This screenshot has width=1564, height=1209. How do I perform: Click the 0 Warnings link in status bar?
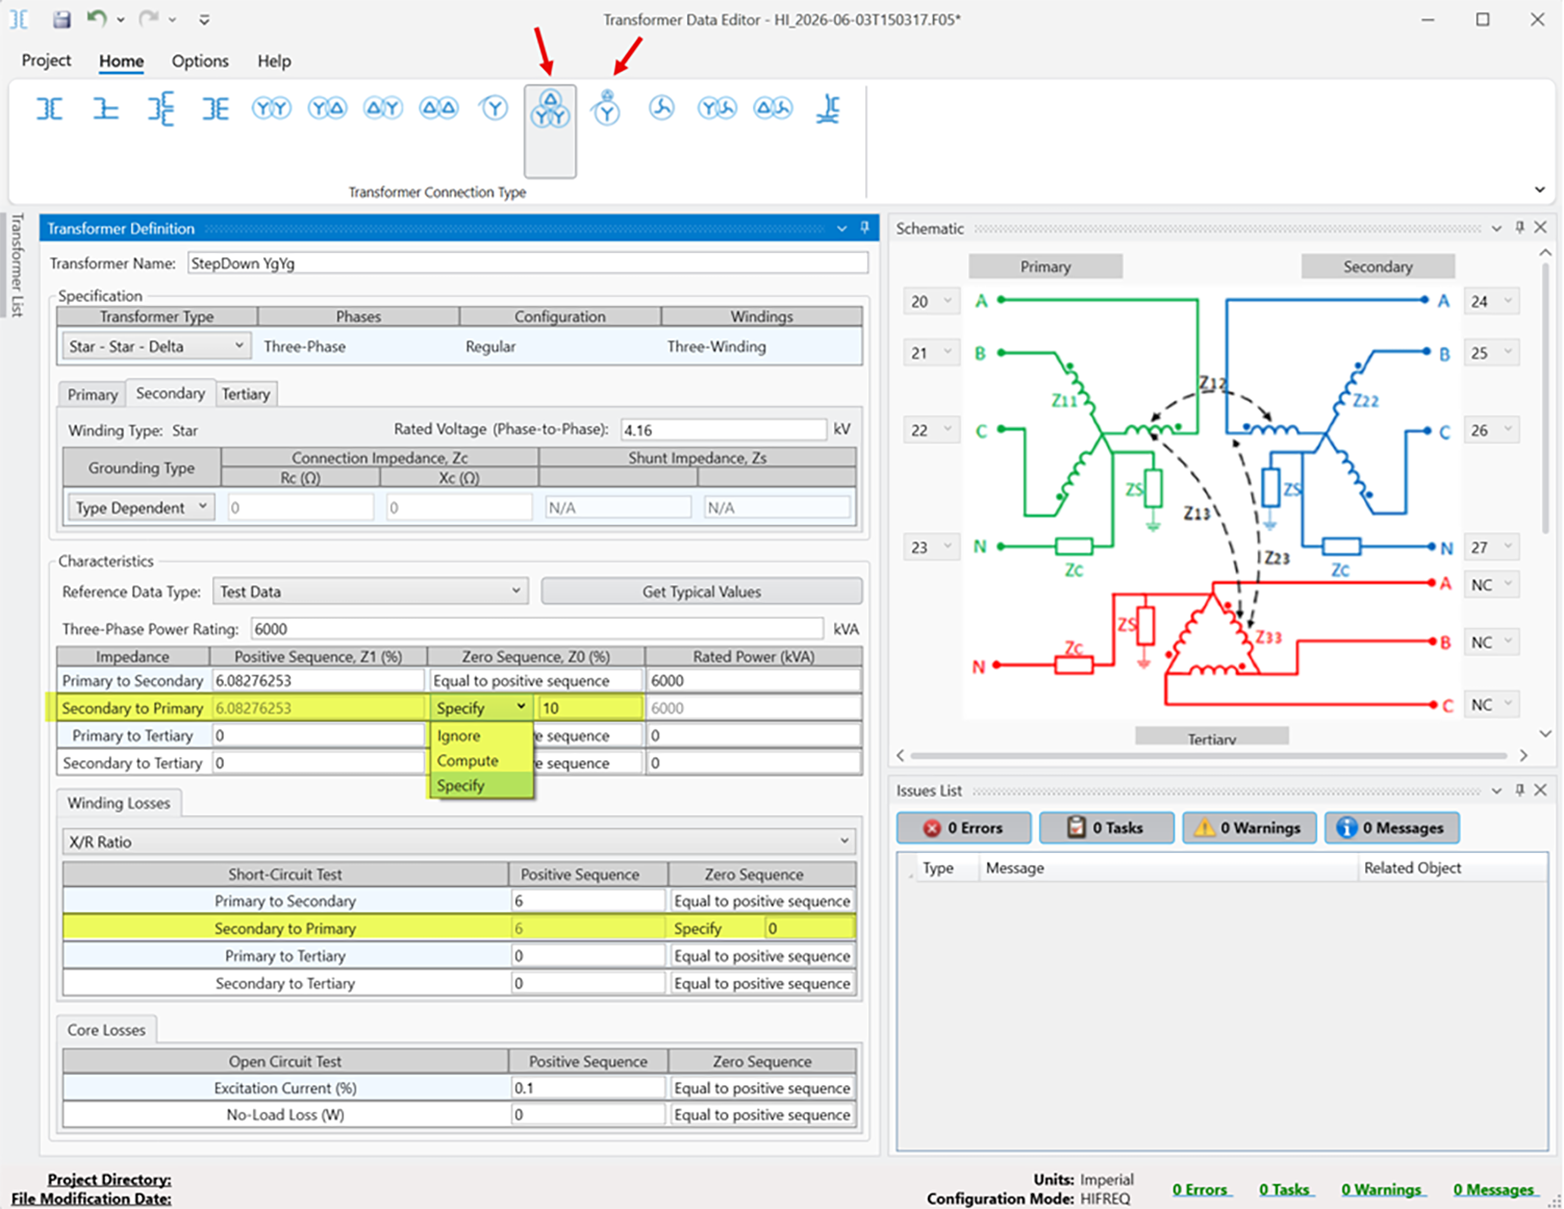click(x=1381, y=1189)
